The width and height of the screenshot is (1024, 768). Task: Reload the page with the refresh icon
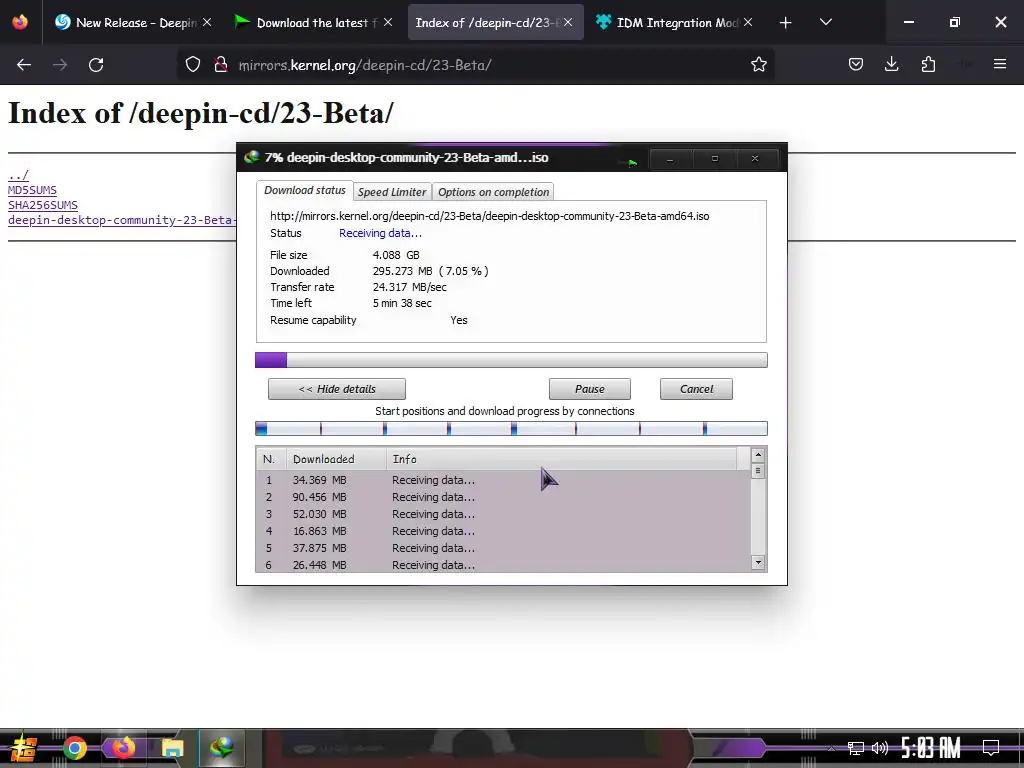96,65
